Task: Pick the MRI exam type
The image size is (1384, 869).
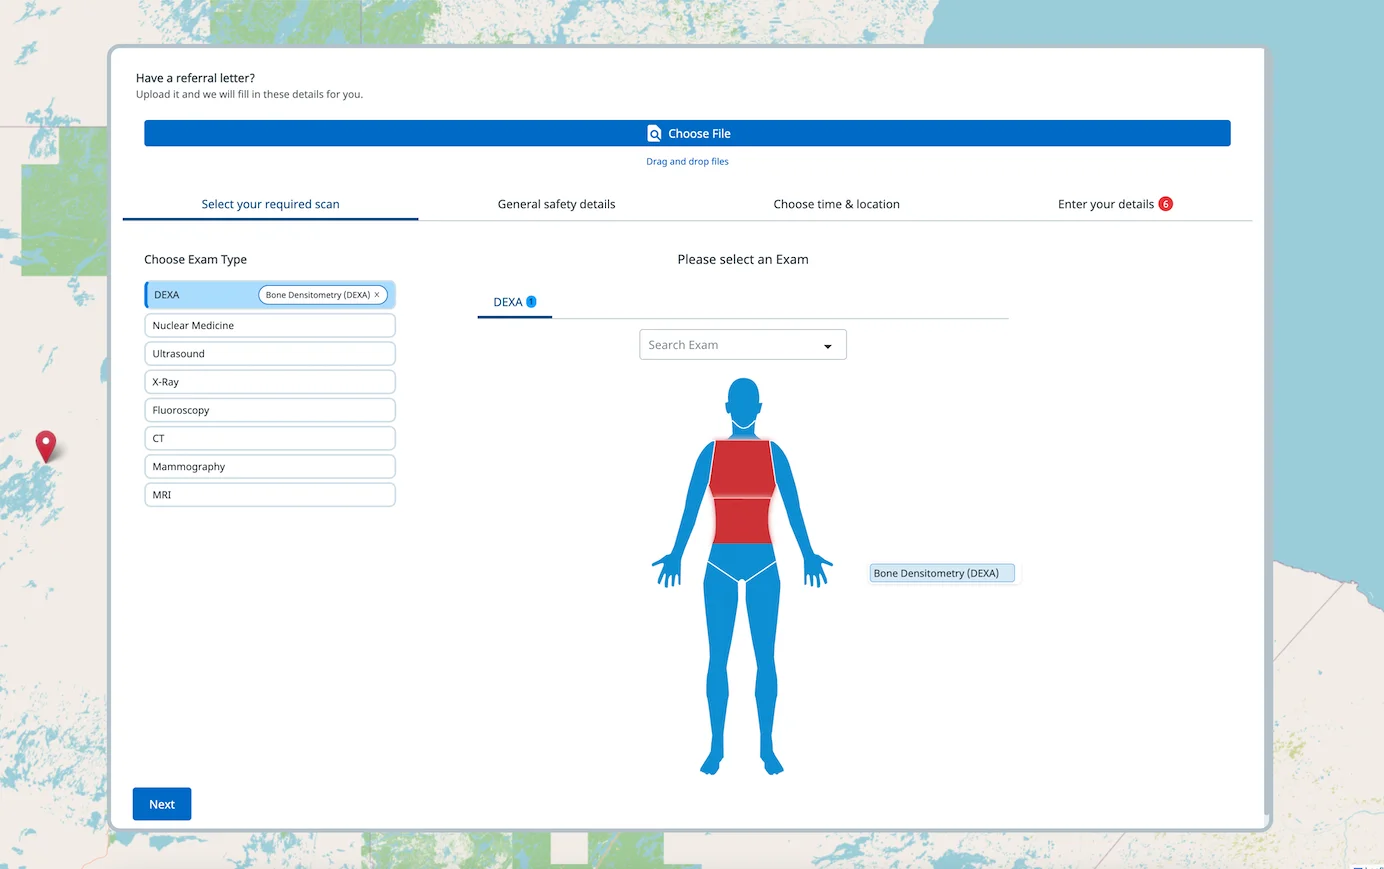Action: [270, 495]
